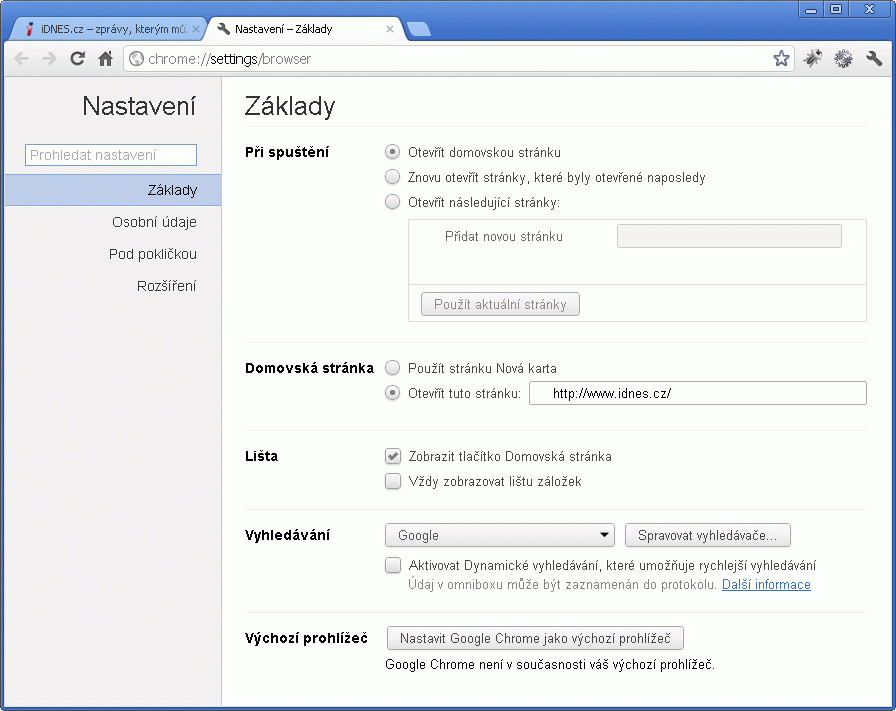Viewport: 896px width, 711px height.
Task: Click the Přidat novou stránku input field
Action: click(x=729, y=236)
